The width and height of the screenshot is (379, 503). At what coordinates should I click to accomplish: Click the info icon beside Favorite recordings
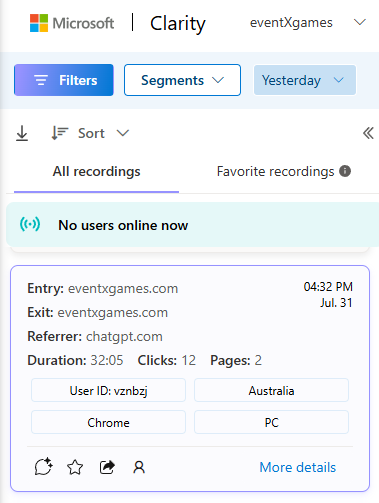tap(345, 171)
